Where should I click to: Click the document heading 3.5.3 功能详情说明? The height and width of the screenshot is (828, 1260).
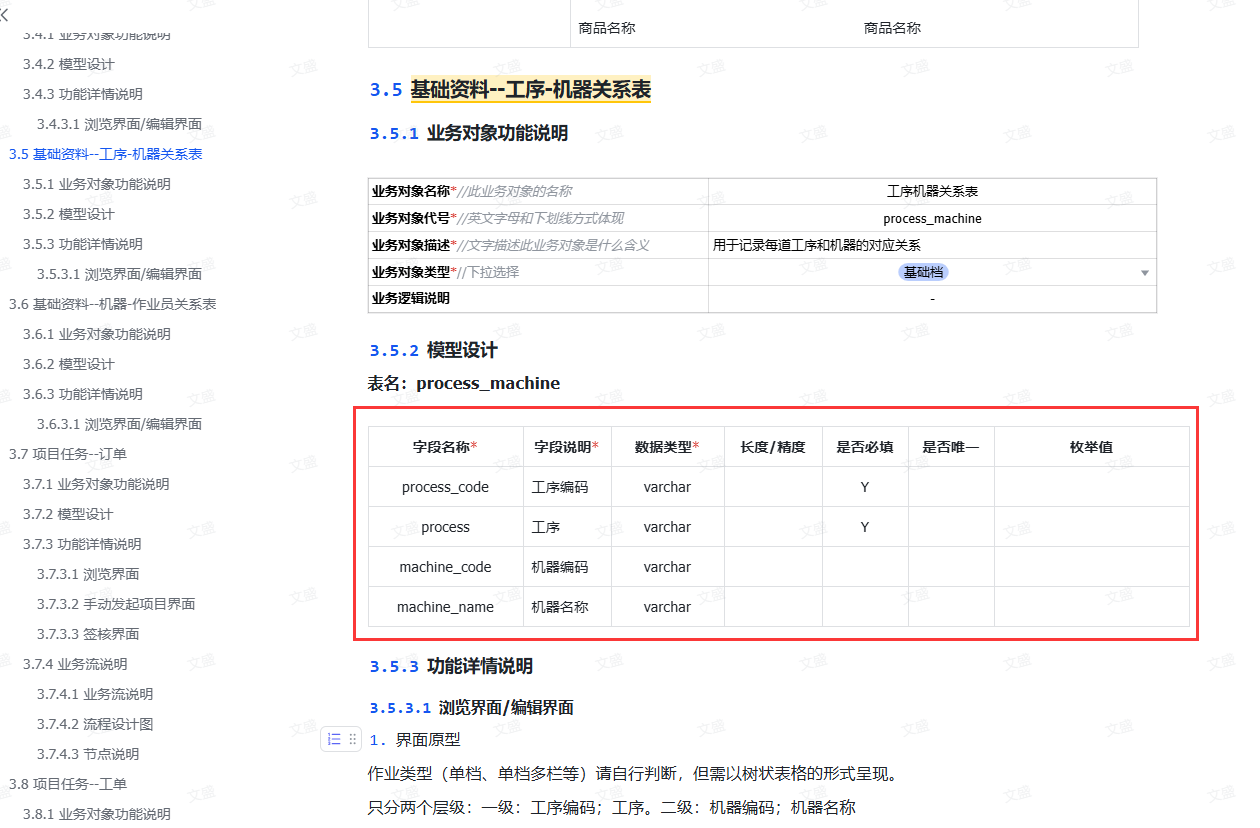tap(451, 666)
